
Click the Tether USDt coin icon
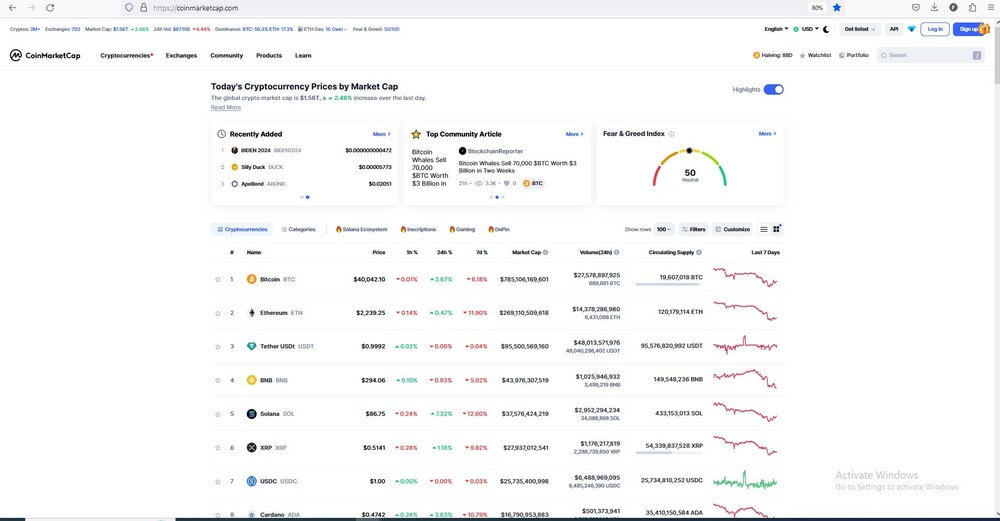click(x=251, y=346)
